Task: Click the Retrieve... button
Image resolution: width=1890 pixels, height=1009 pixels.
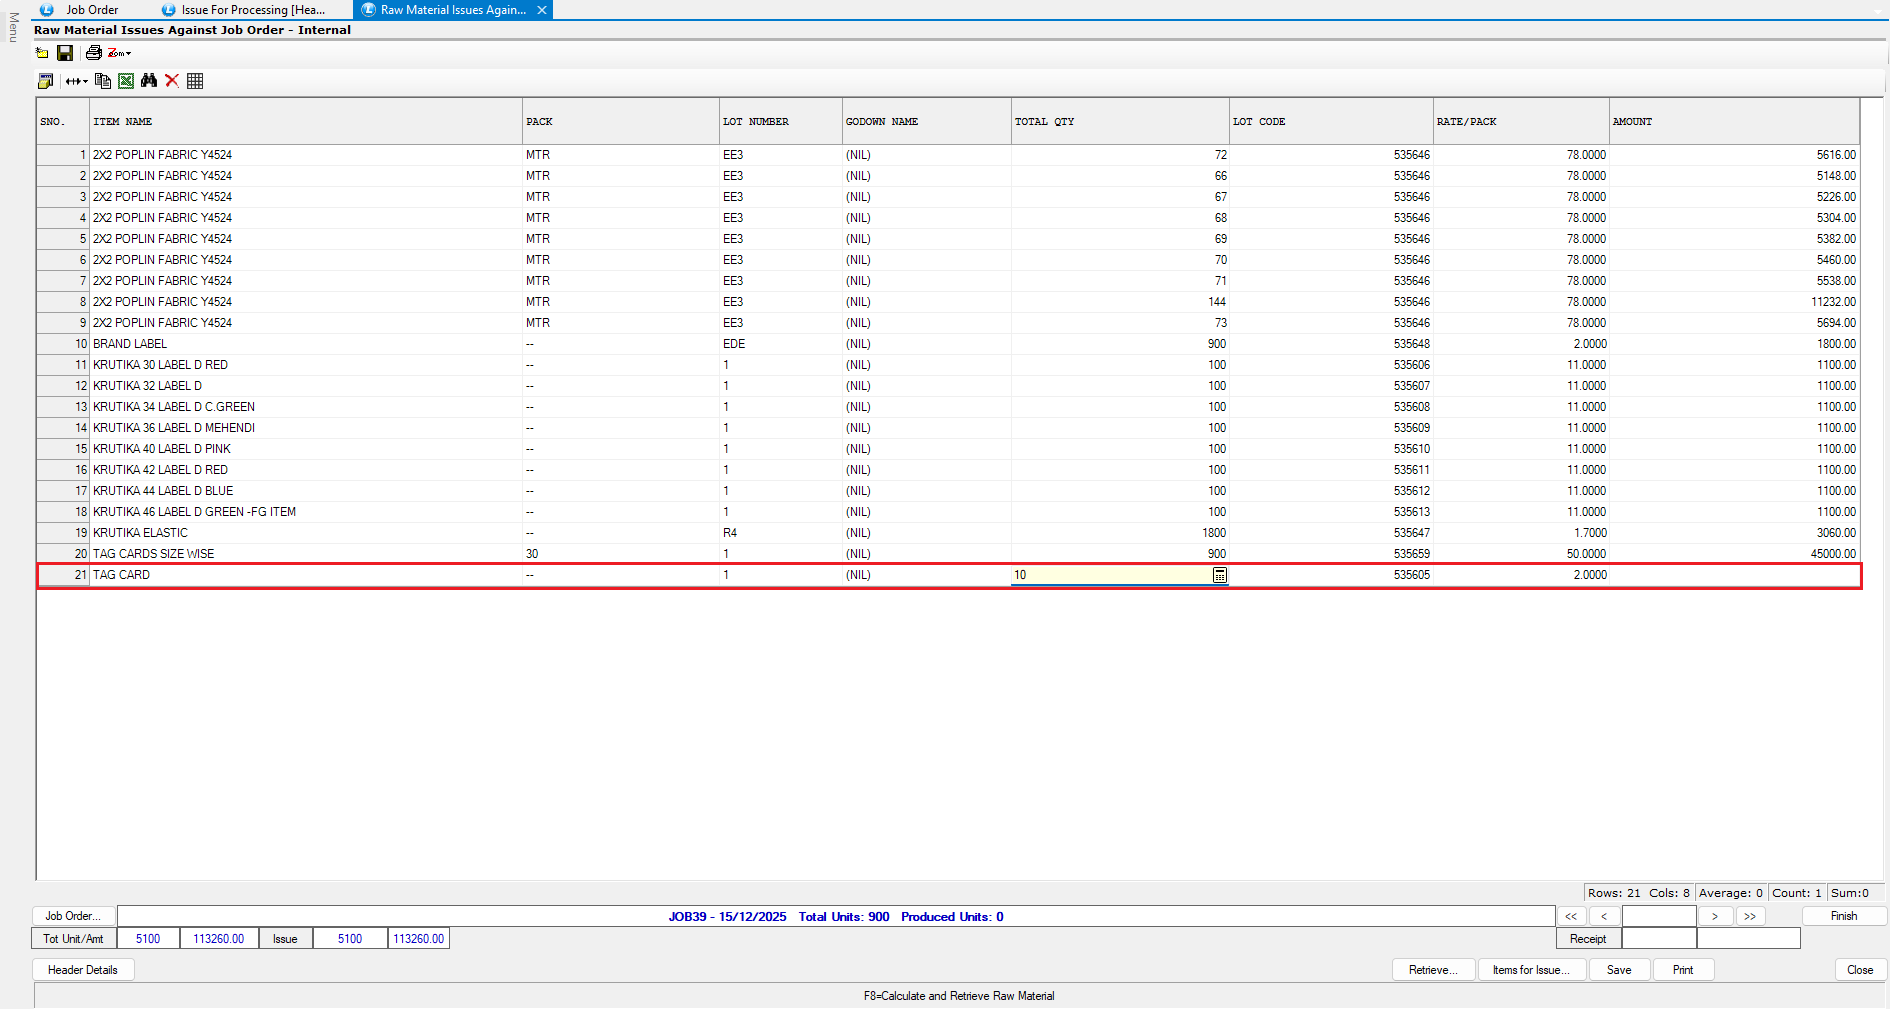Action: 1433,970
